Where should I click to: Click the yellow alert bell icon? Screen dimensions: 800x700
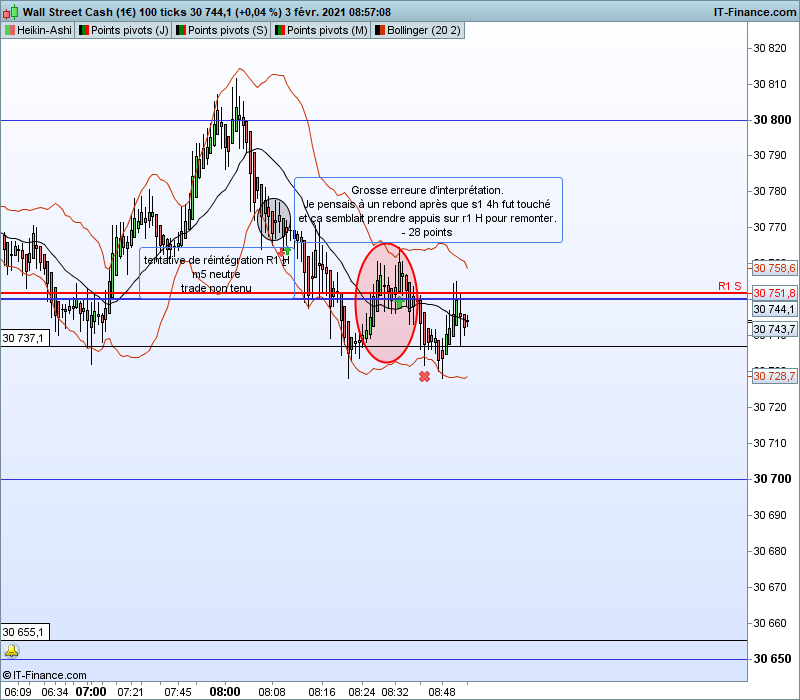point(11,651)
